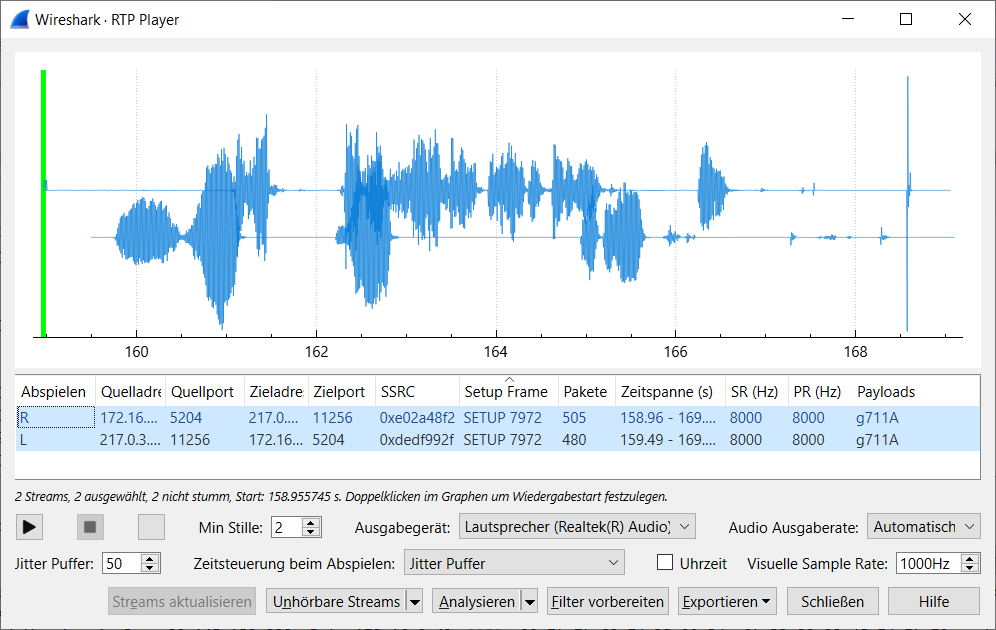This screenshot has width=996, height=630.
Task: Click the Pause icon next to Stop
Action: pos(150,527)
